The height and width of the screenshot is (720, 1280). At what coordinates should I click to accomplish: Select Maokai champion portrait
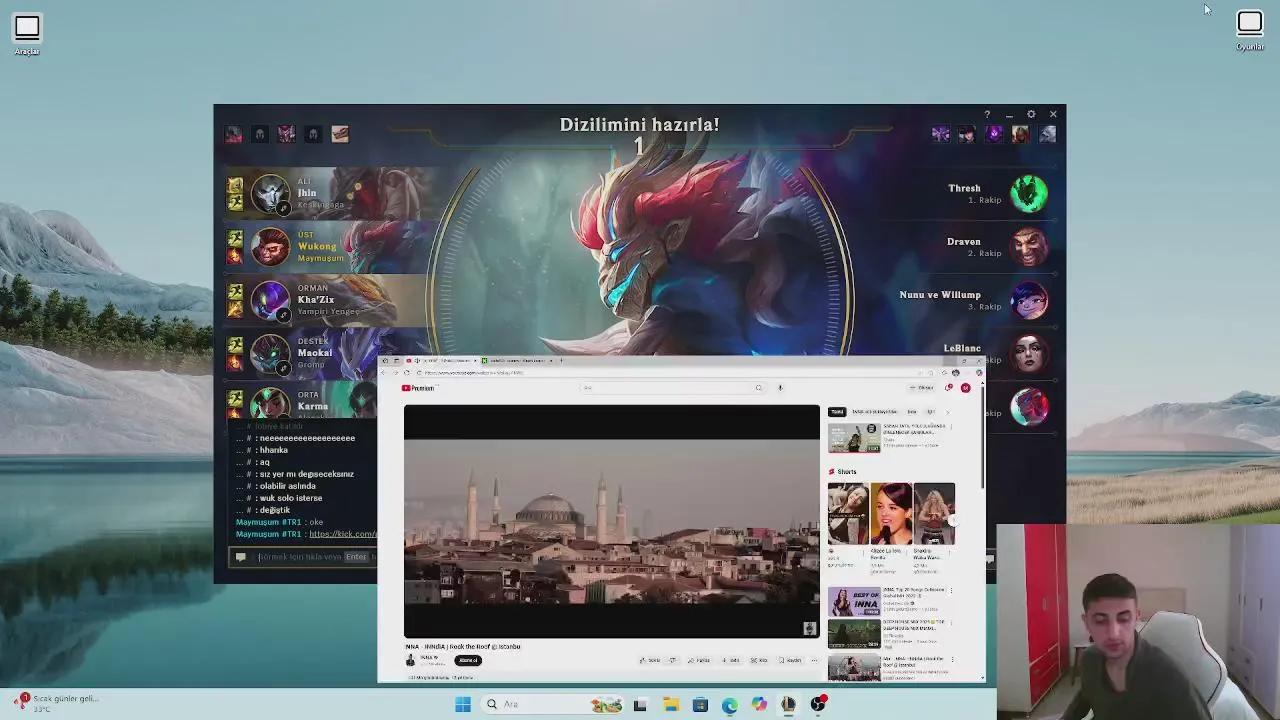point(270,353)
